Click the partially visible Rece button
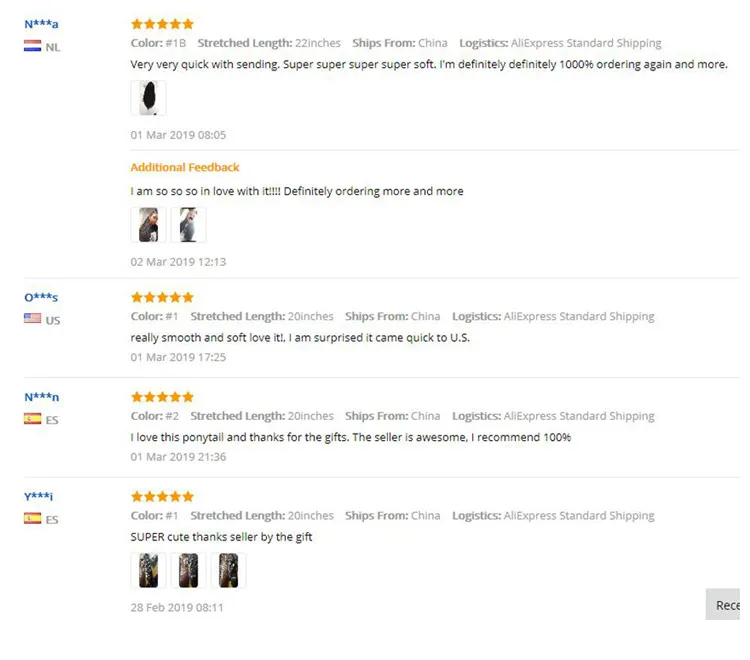This screenshot has width=750, height=660. (x=727, y=604)
